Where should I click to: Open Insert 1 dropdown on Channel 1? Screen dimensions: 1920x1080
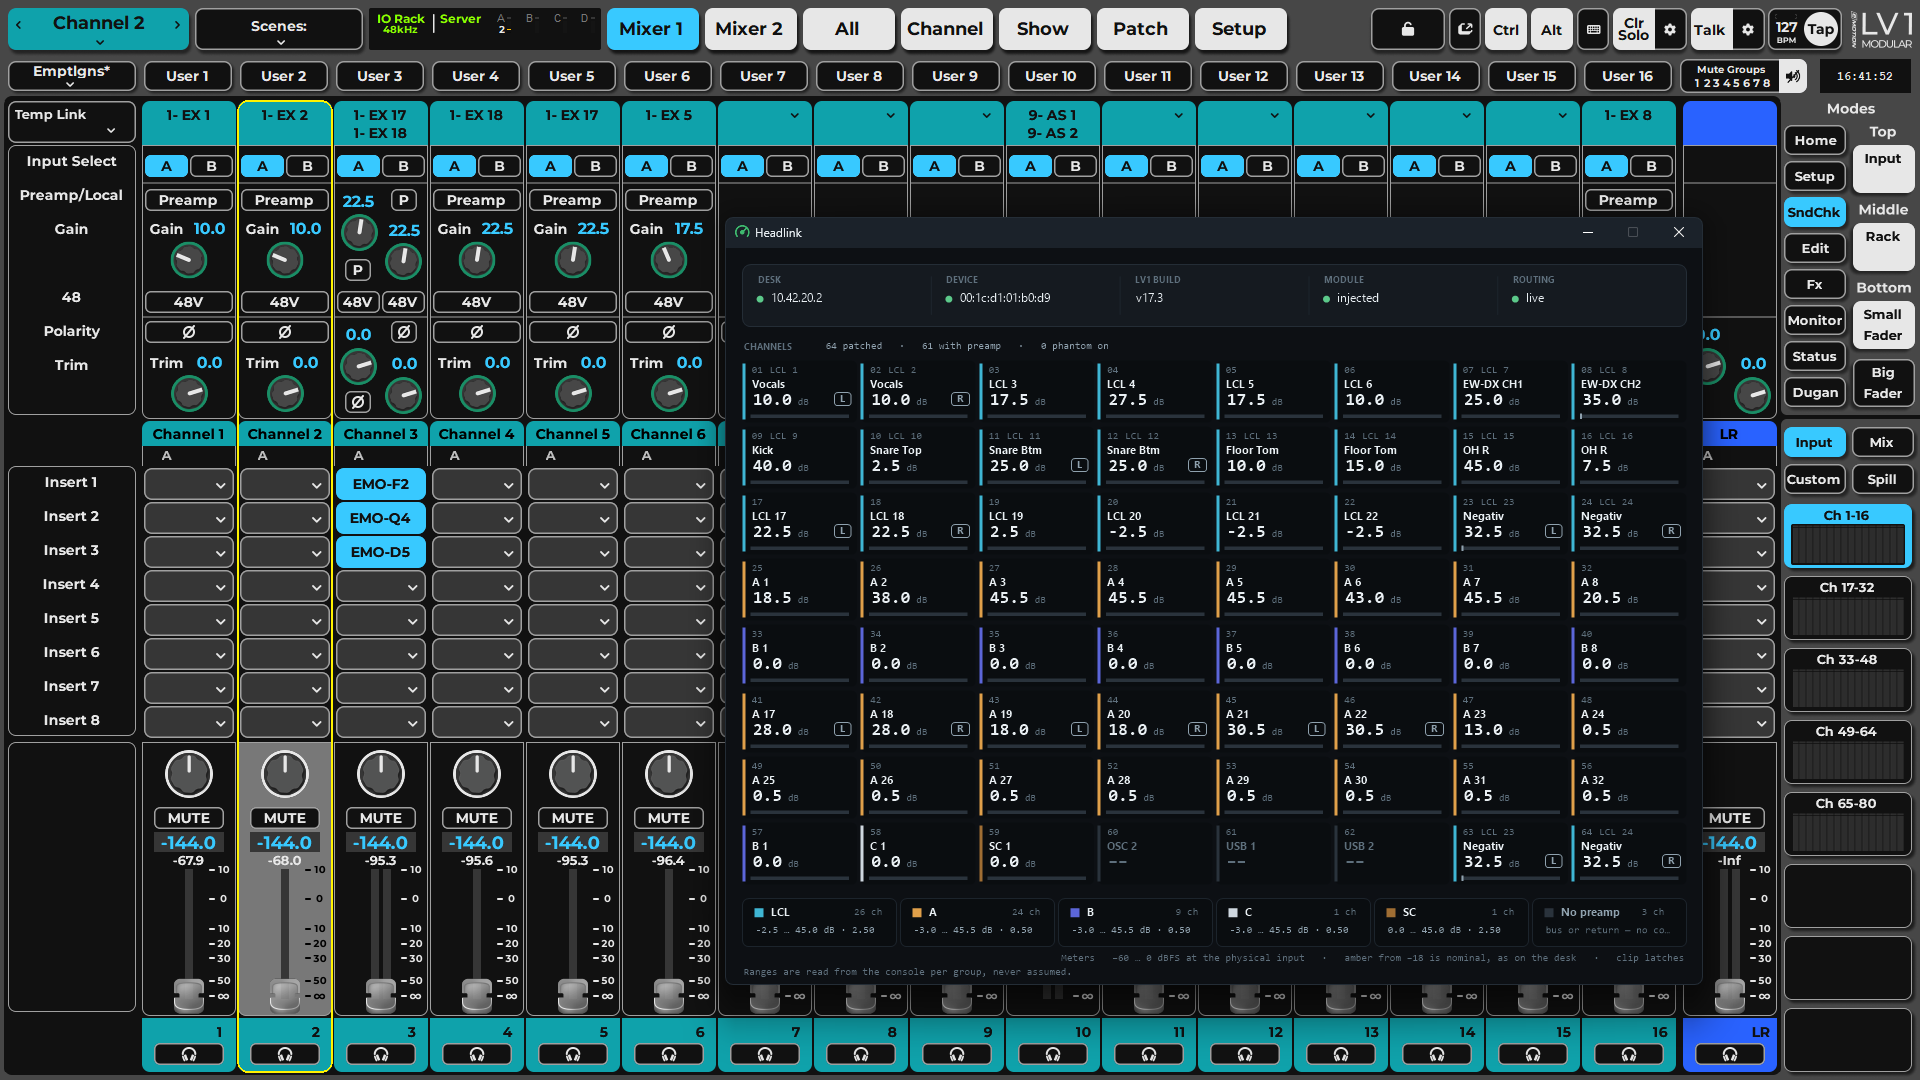tap(189, 485)
